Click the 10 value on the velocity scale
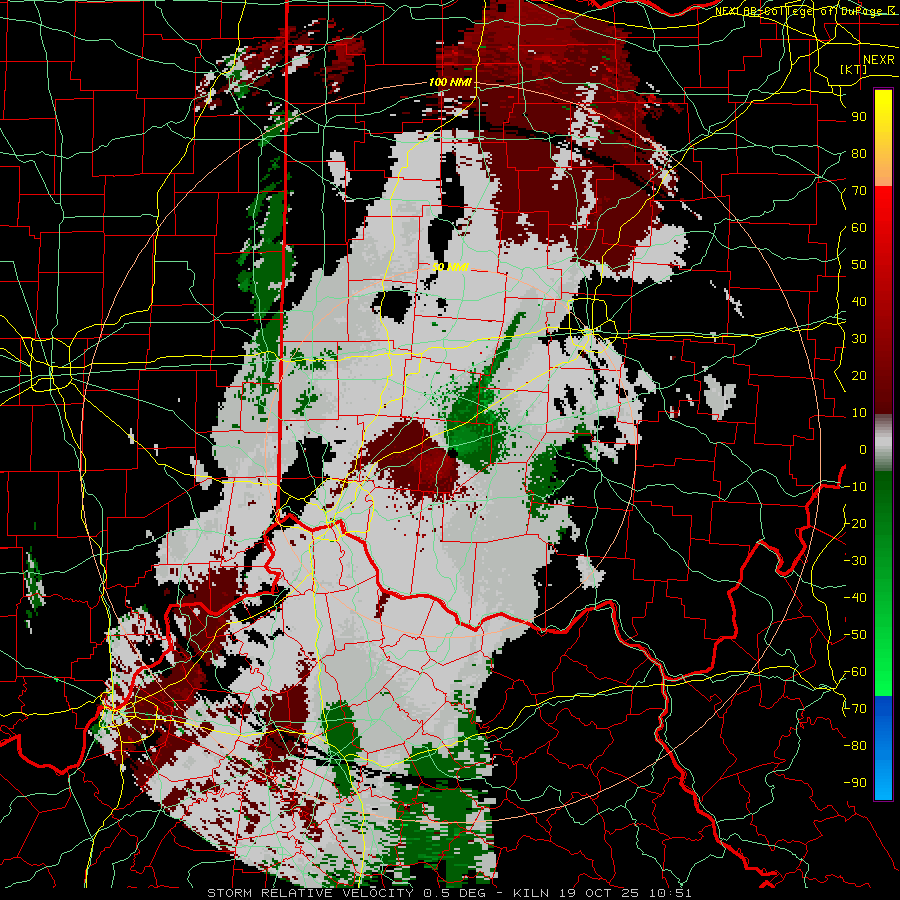900x900 pixels. (x=859, y=413)
